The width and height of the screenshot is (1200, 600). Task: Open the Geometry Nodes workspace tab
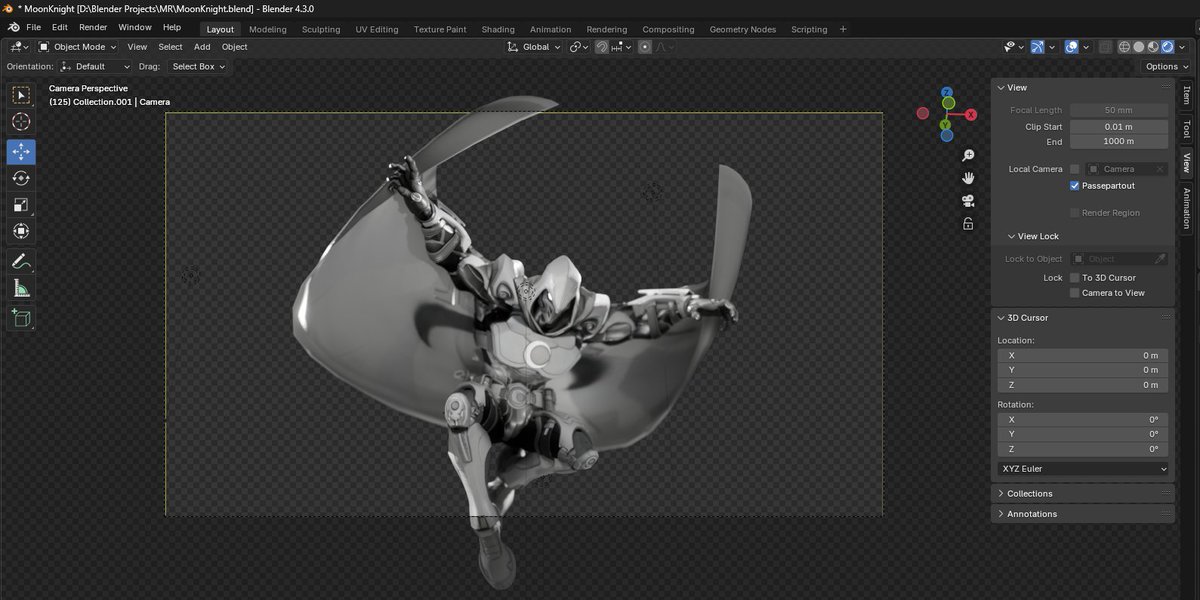[743, 29]
